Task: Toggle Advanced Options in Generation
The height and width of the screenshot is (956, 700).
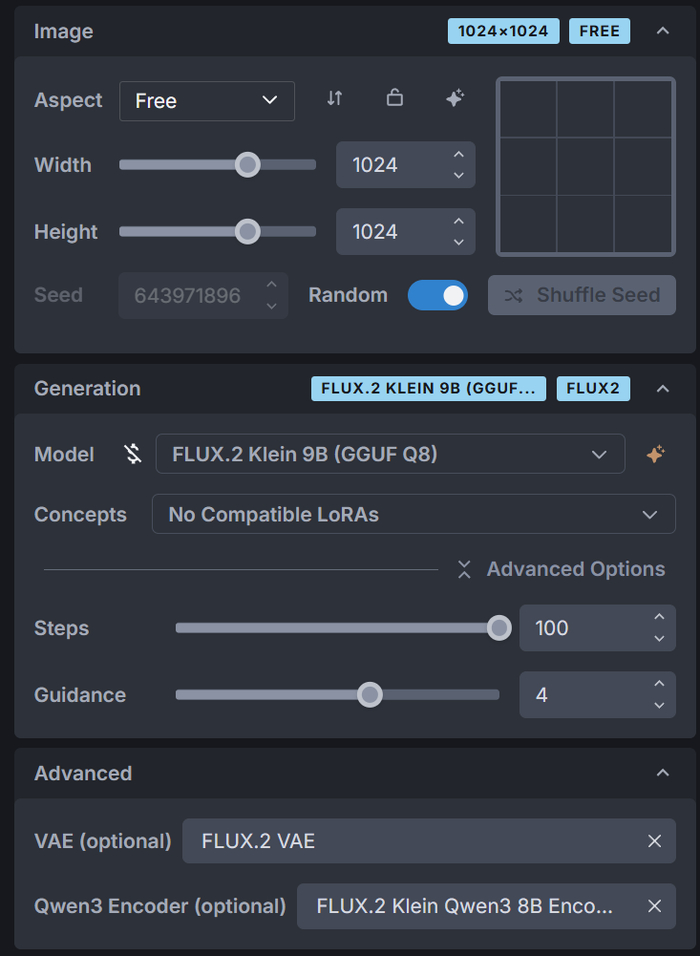Action: click(x=561, y=569)
